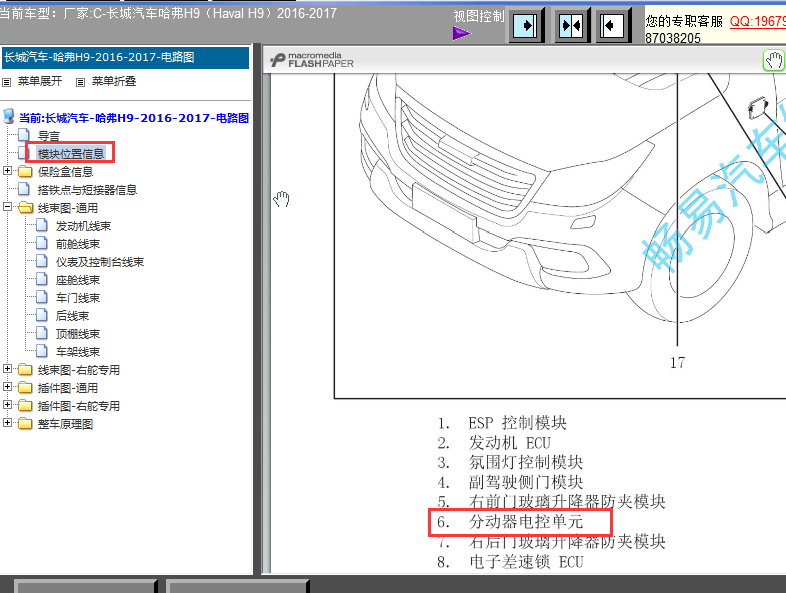Click the second taskbar button at the bottom
Image resolution: width=786 pixels, height=593 pixels.
(x=237, y=586)
